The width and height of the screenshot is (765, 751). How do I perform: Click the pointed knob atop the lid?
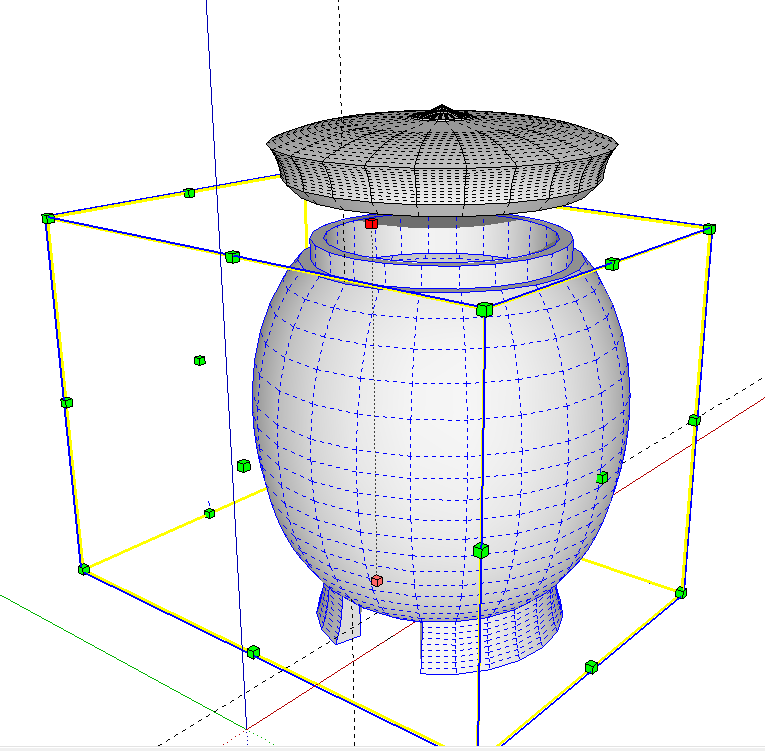click(438, 110)
